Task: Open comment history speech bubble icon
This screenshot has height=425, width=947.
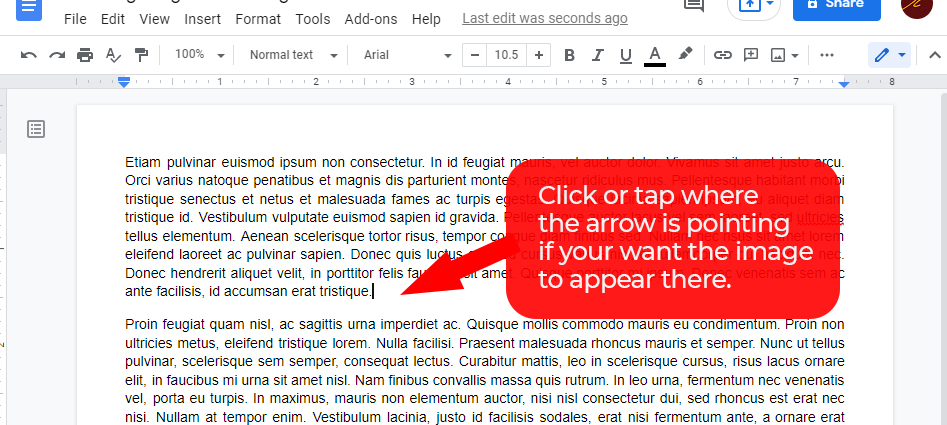Action: pyautogui.click(x=693, y=5)
